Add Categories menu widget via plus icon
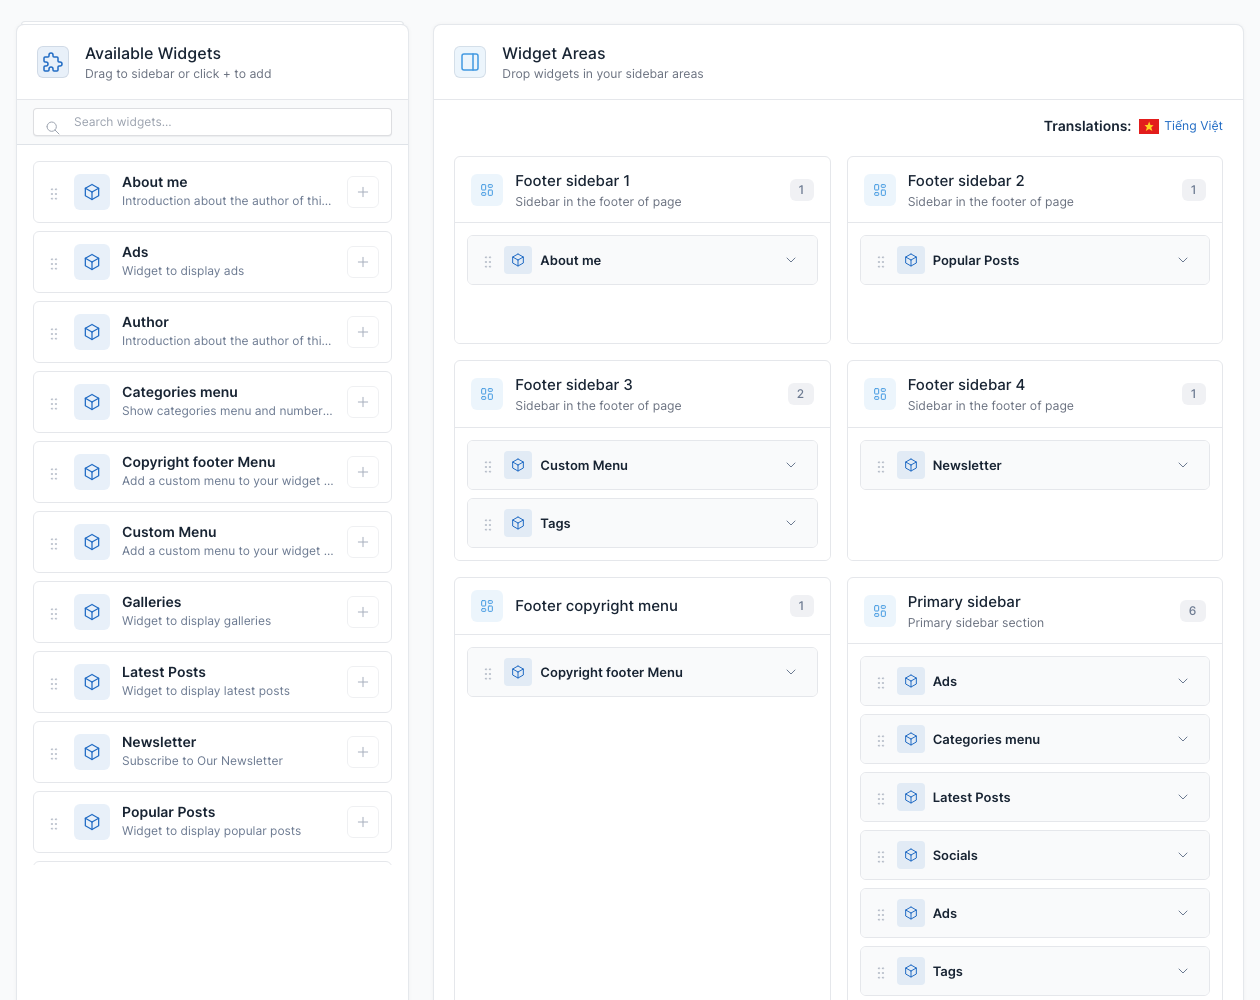1260x1000 pixels. click(363, 402)
